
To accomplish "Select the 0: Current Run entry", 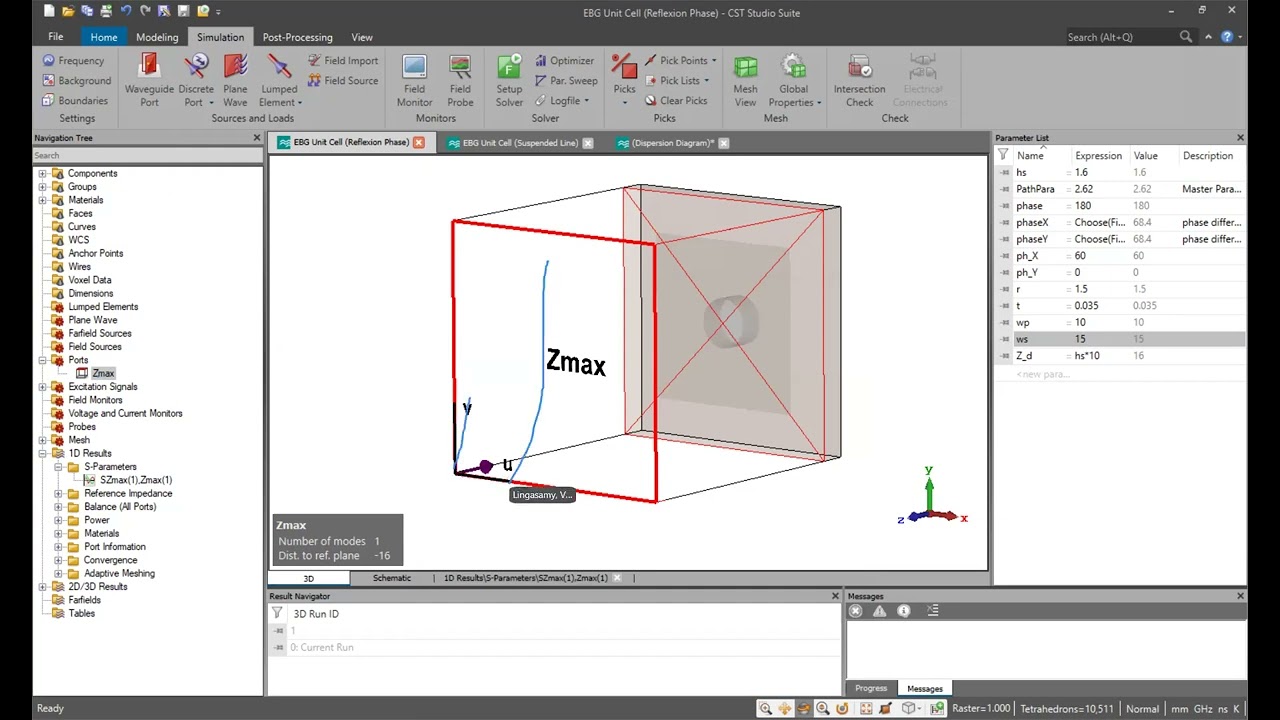I will (321, 647).
